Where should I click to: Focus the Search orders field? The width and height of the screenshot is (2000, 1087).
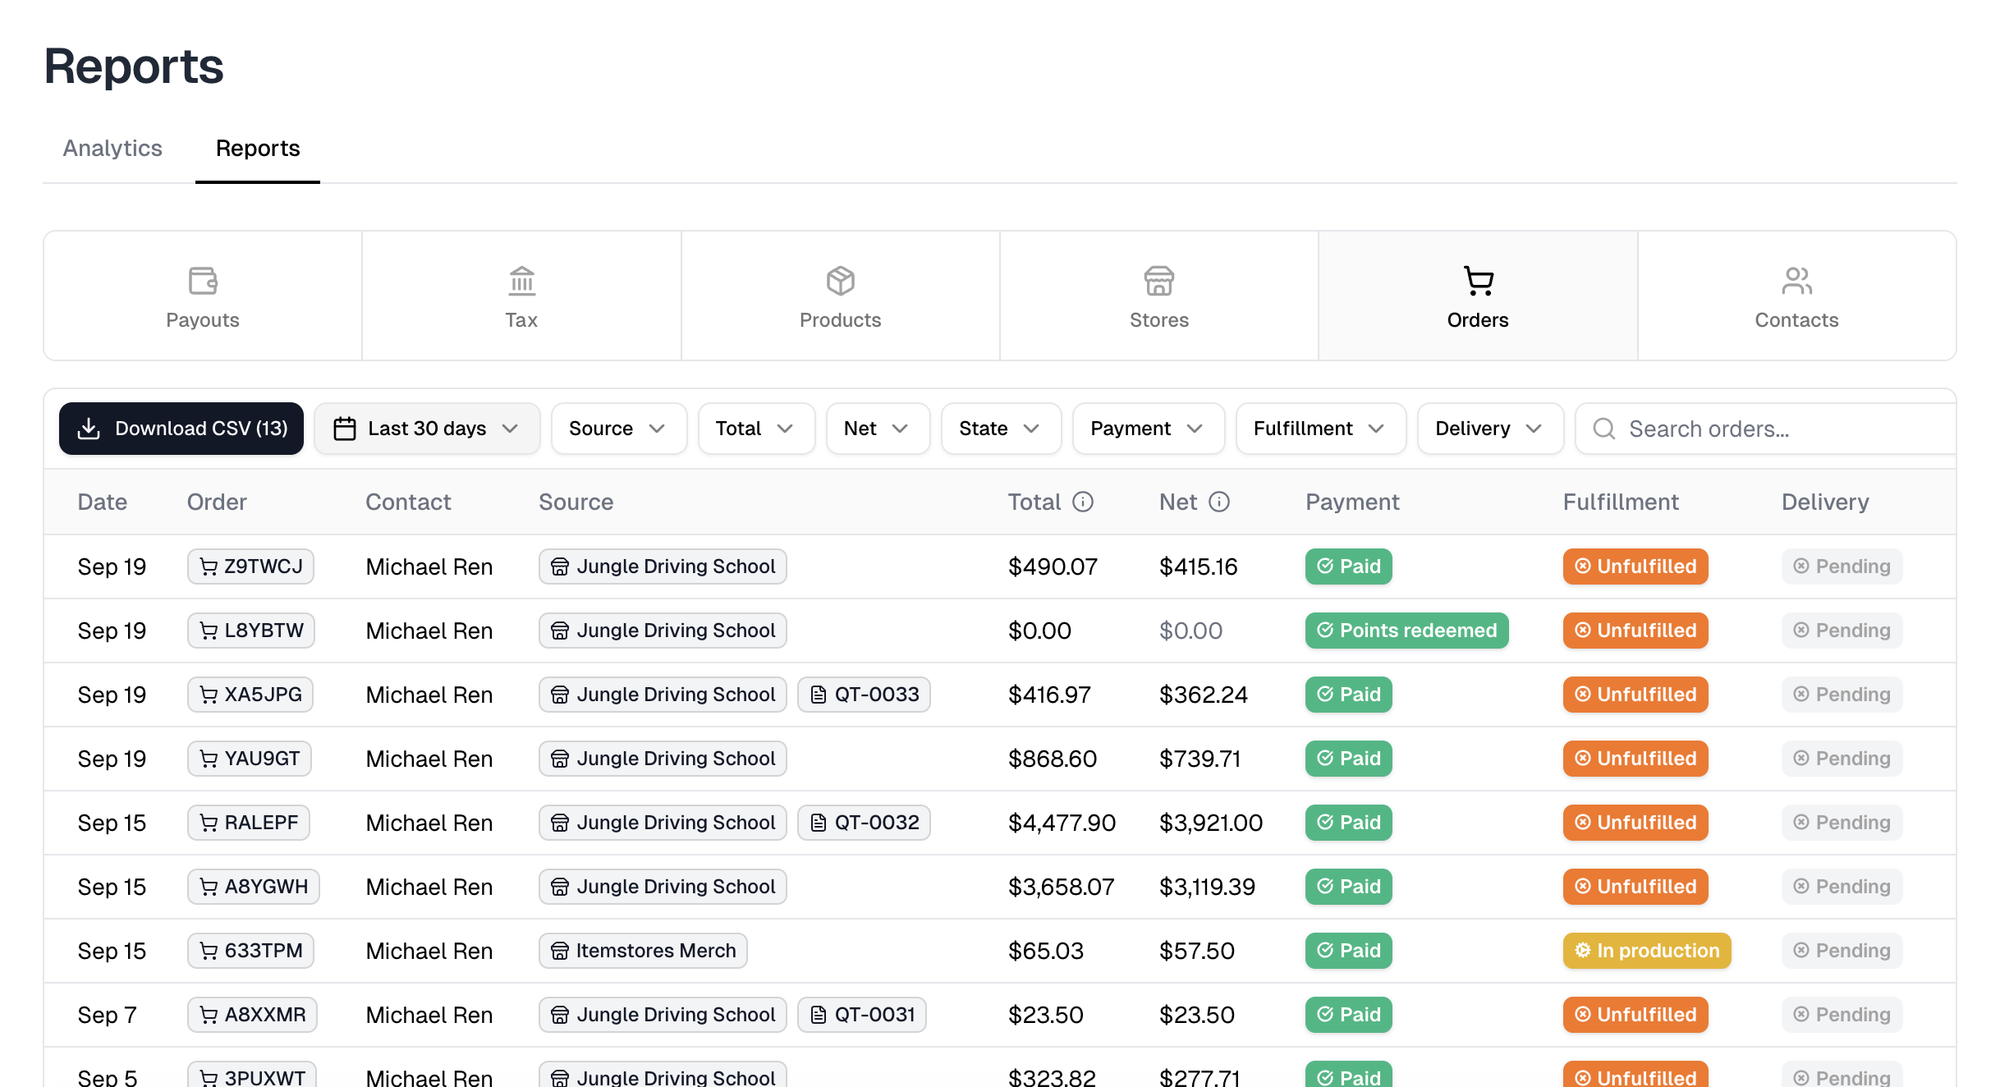click(x=1766, y=429)
